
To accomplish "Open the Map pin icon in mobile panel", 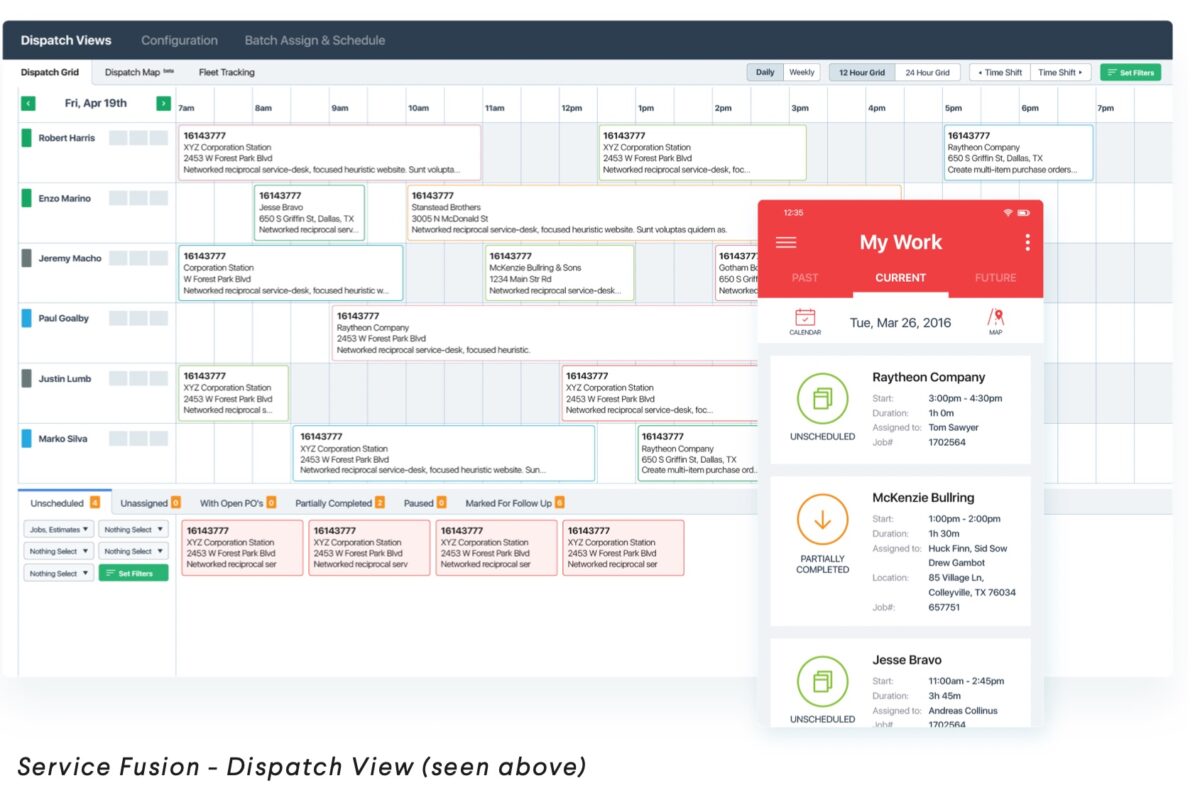I will pyautogui.click(x=995, y=321).
